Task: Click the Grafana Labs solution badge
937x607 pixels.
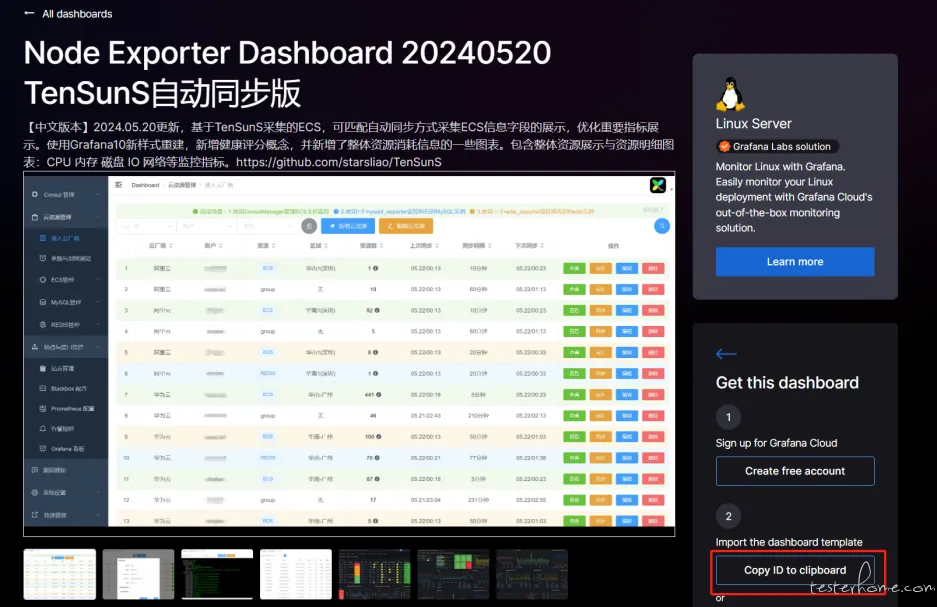Action: (777, 146)
